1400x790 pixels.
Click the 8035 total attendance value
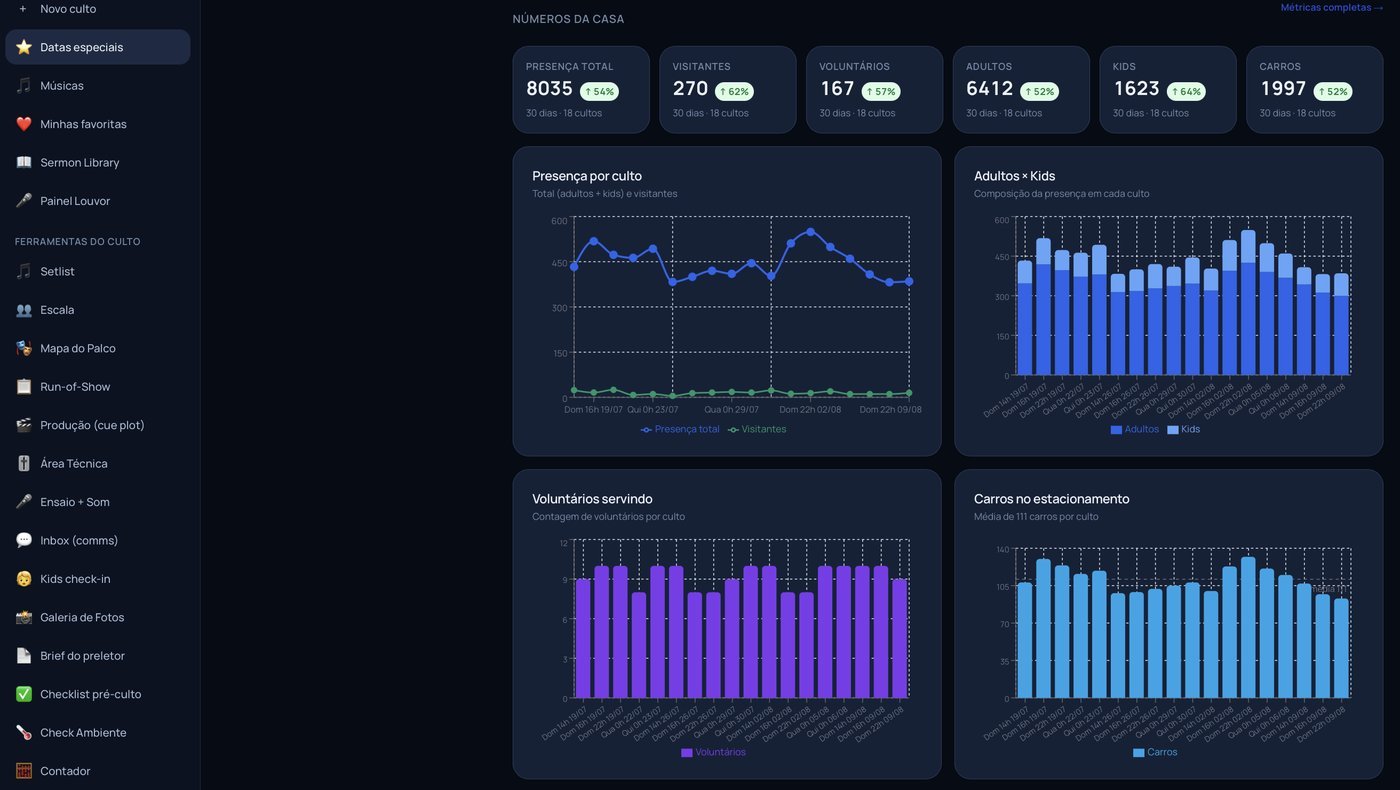click(549, 89)
